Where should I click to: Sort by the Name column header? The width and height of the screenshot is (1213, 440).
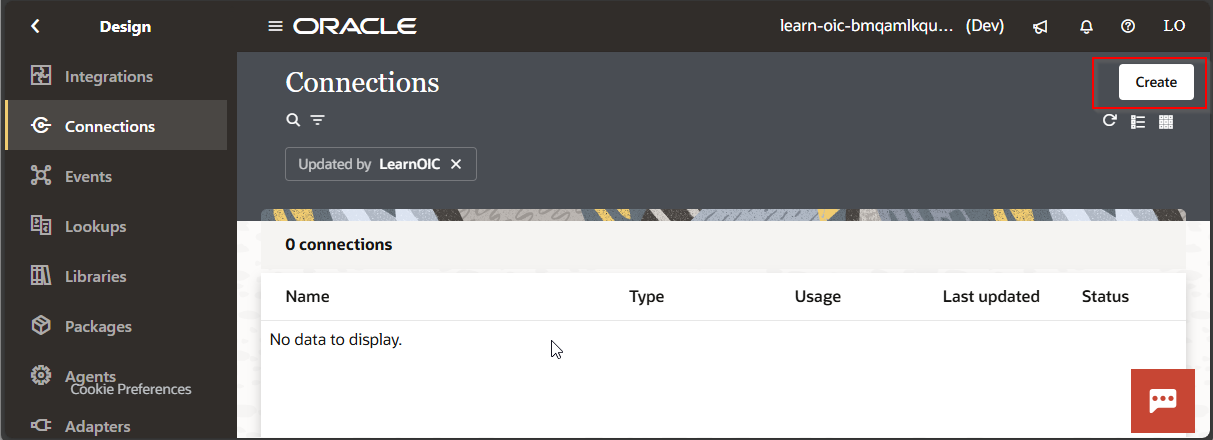pyautogui.click(x=307, y=296)
